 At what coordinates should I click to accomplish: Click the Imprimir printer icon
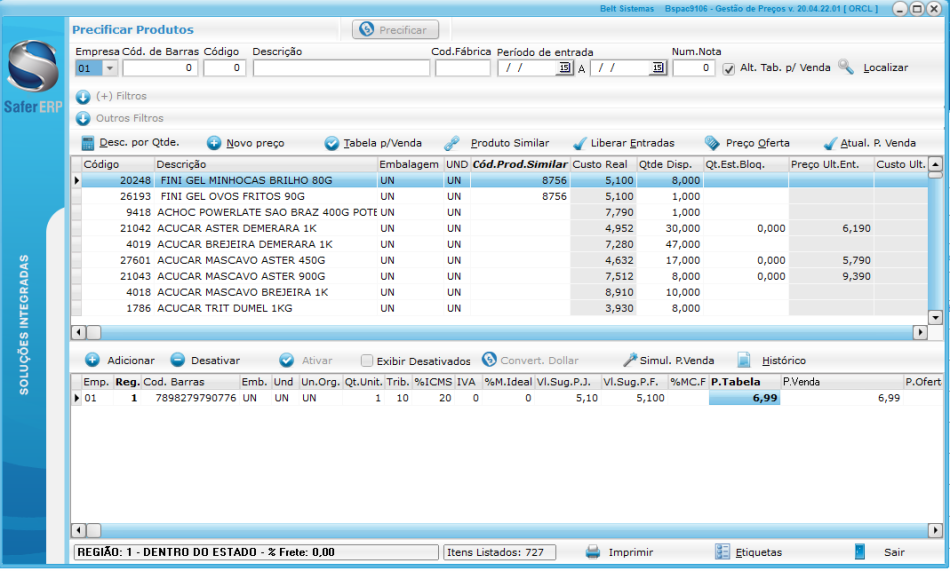593,552
